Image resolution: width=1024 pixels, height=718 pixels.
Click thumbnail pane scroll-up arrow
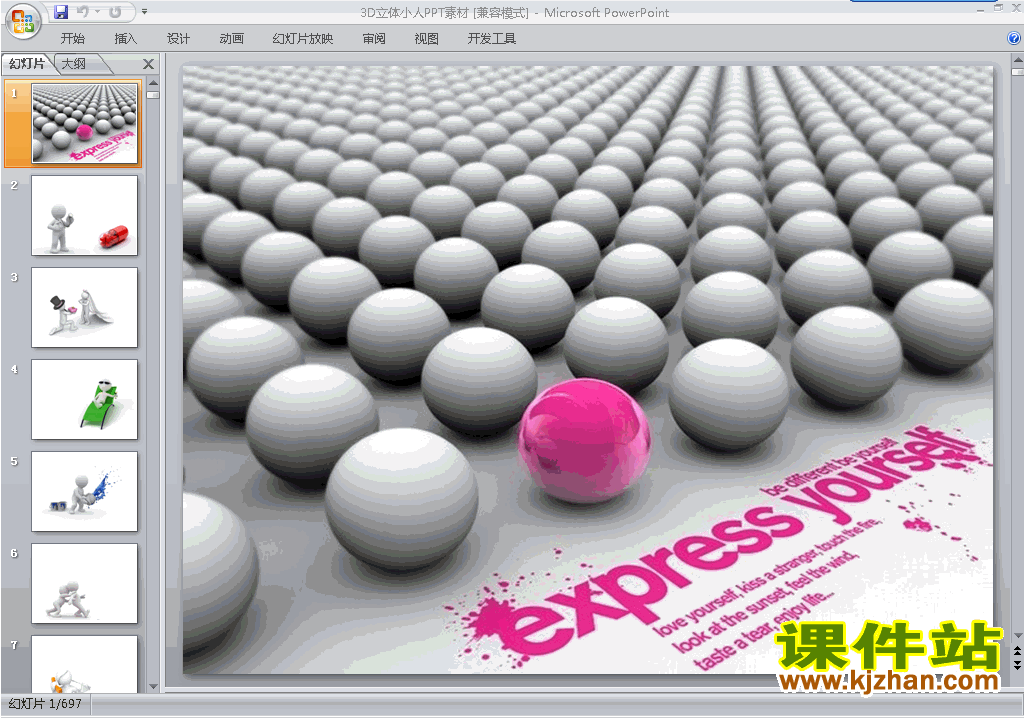point(153,84)
